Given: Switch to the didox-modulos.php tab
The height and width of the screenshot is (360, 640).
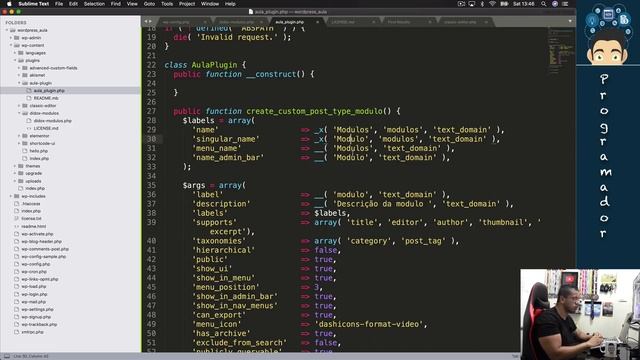Looking at the screenshot, I should tap(236, 22).
